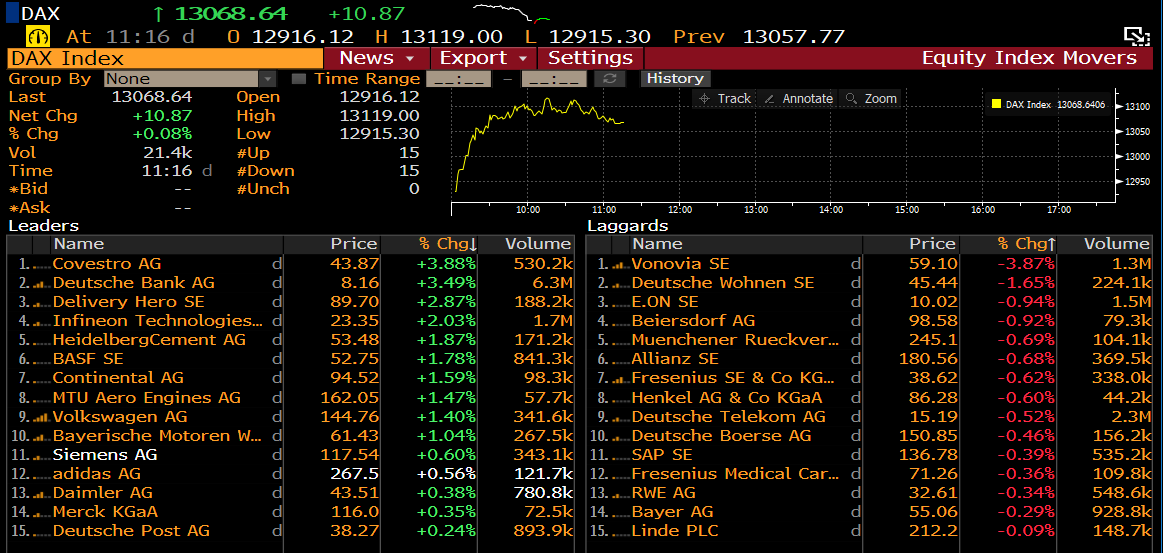Activate the chart Zoom magnifier tool
Image resolution: width=1163 pixels, height=553 pixels.
[x=871, y=99]
